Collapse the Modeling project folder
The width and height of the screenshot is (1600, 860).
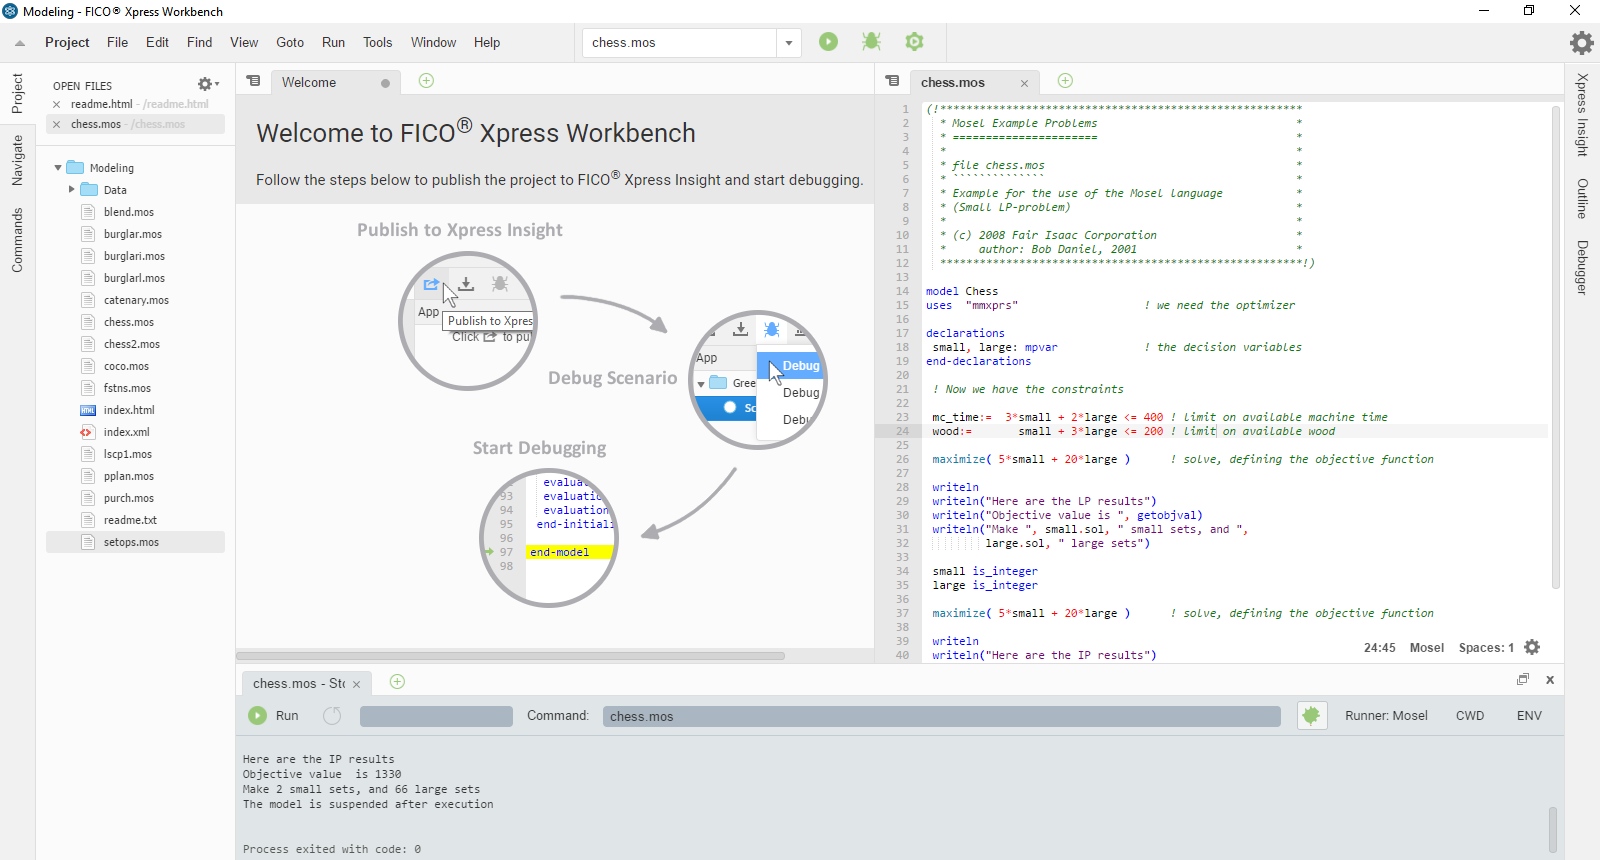pyautogui.click(x=58, y=168)
